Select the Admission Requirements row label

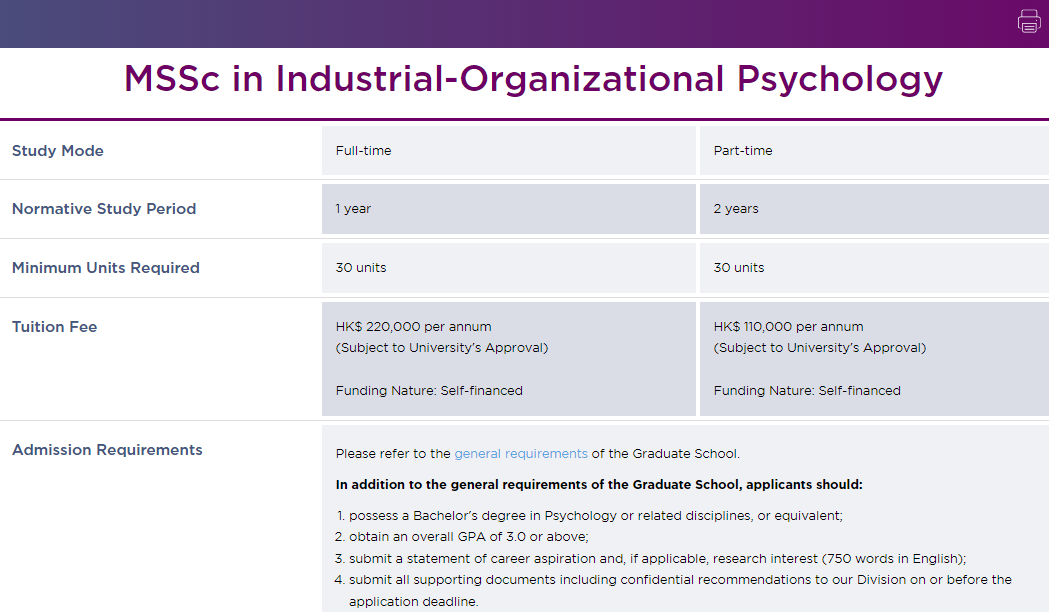107,450
